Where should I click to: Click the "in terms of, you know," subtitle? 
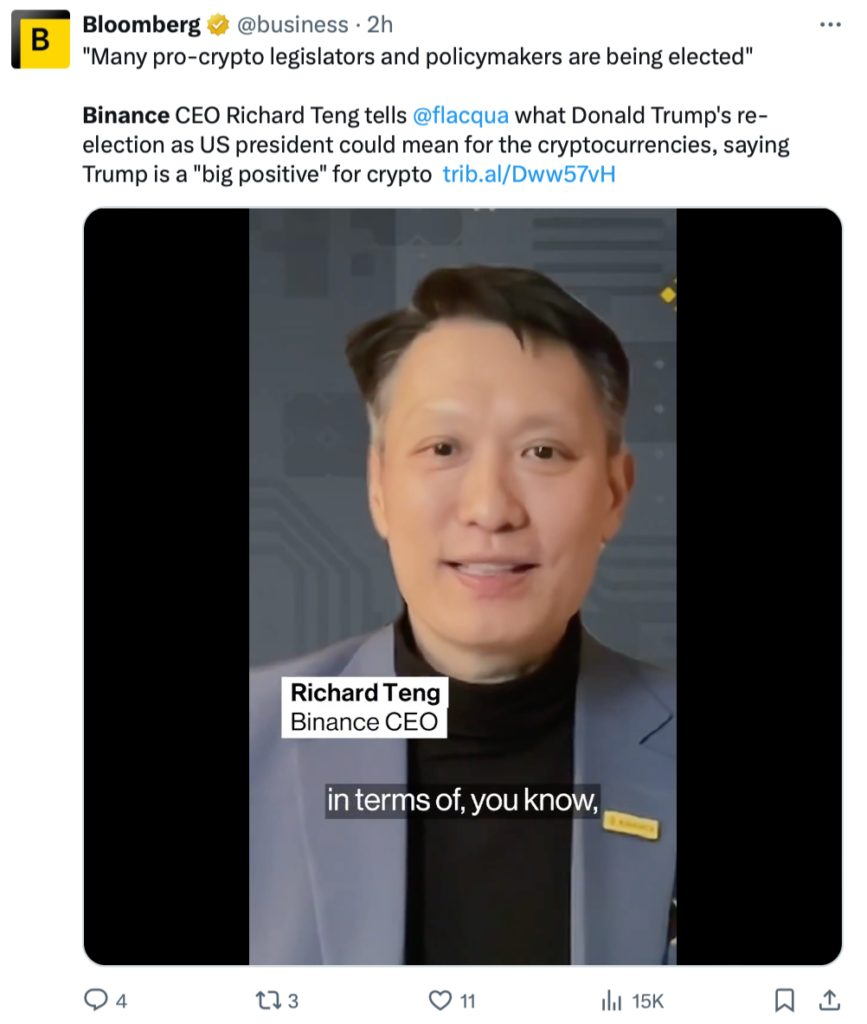coord(461,801)
